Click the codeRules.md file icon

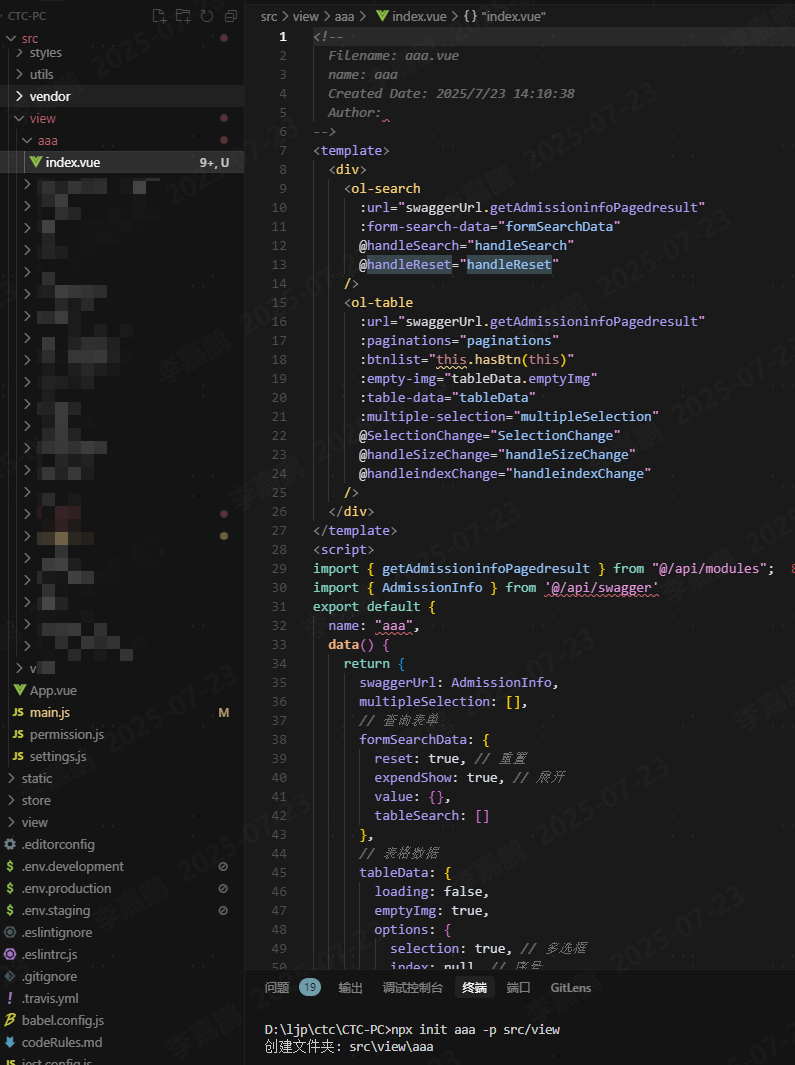point(10,1043)
